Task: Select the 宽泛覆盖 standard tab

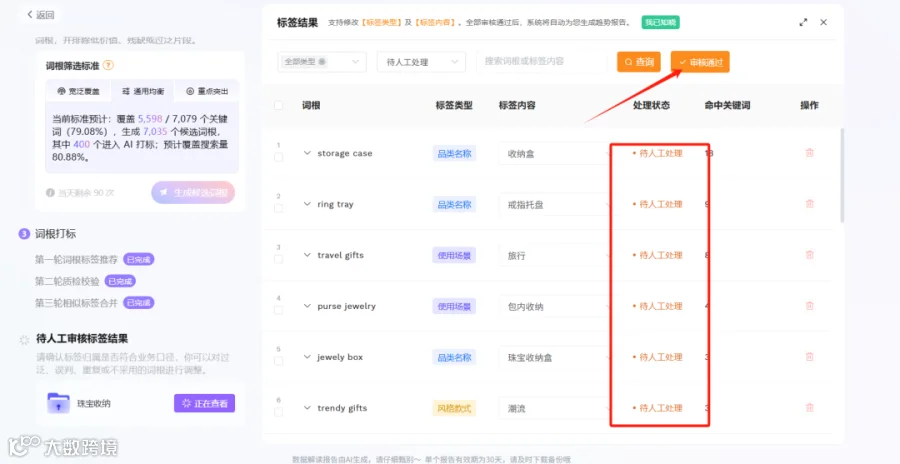Action: click(x=78, y=91)
